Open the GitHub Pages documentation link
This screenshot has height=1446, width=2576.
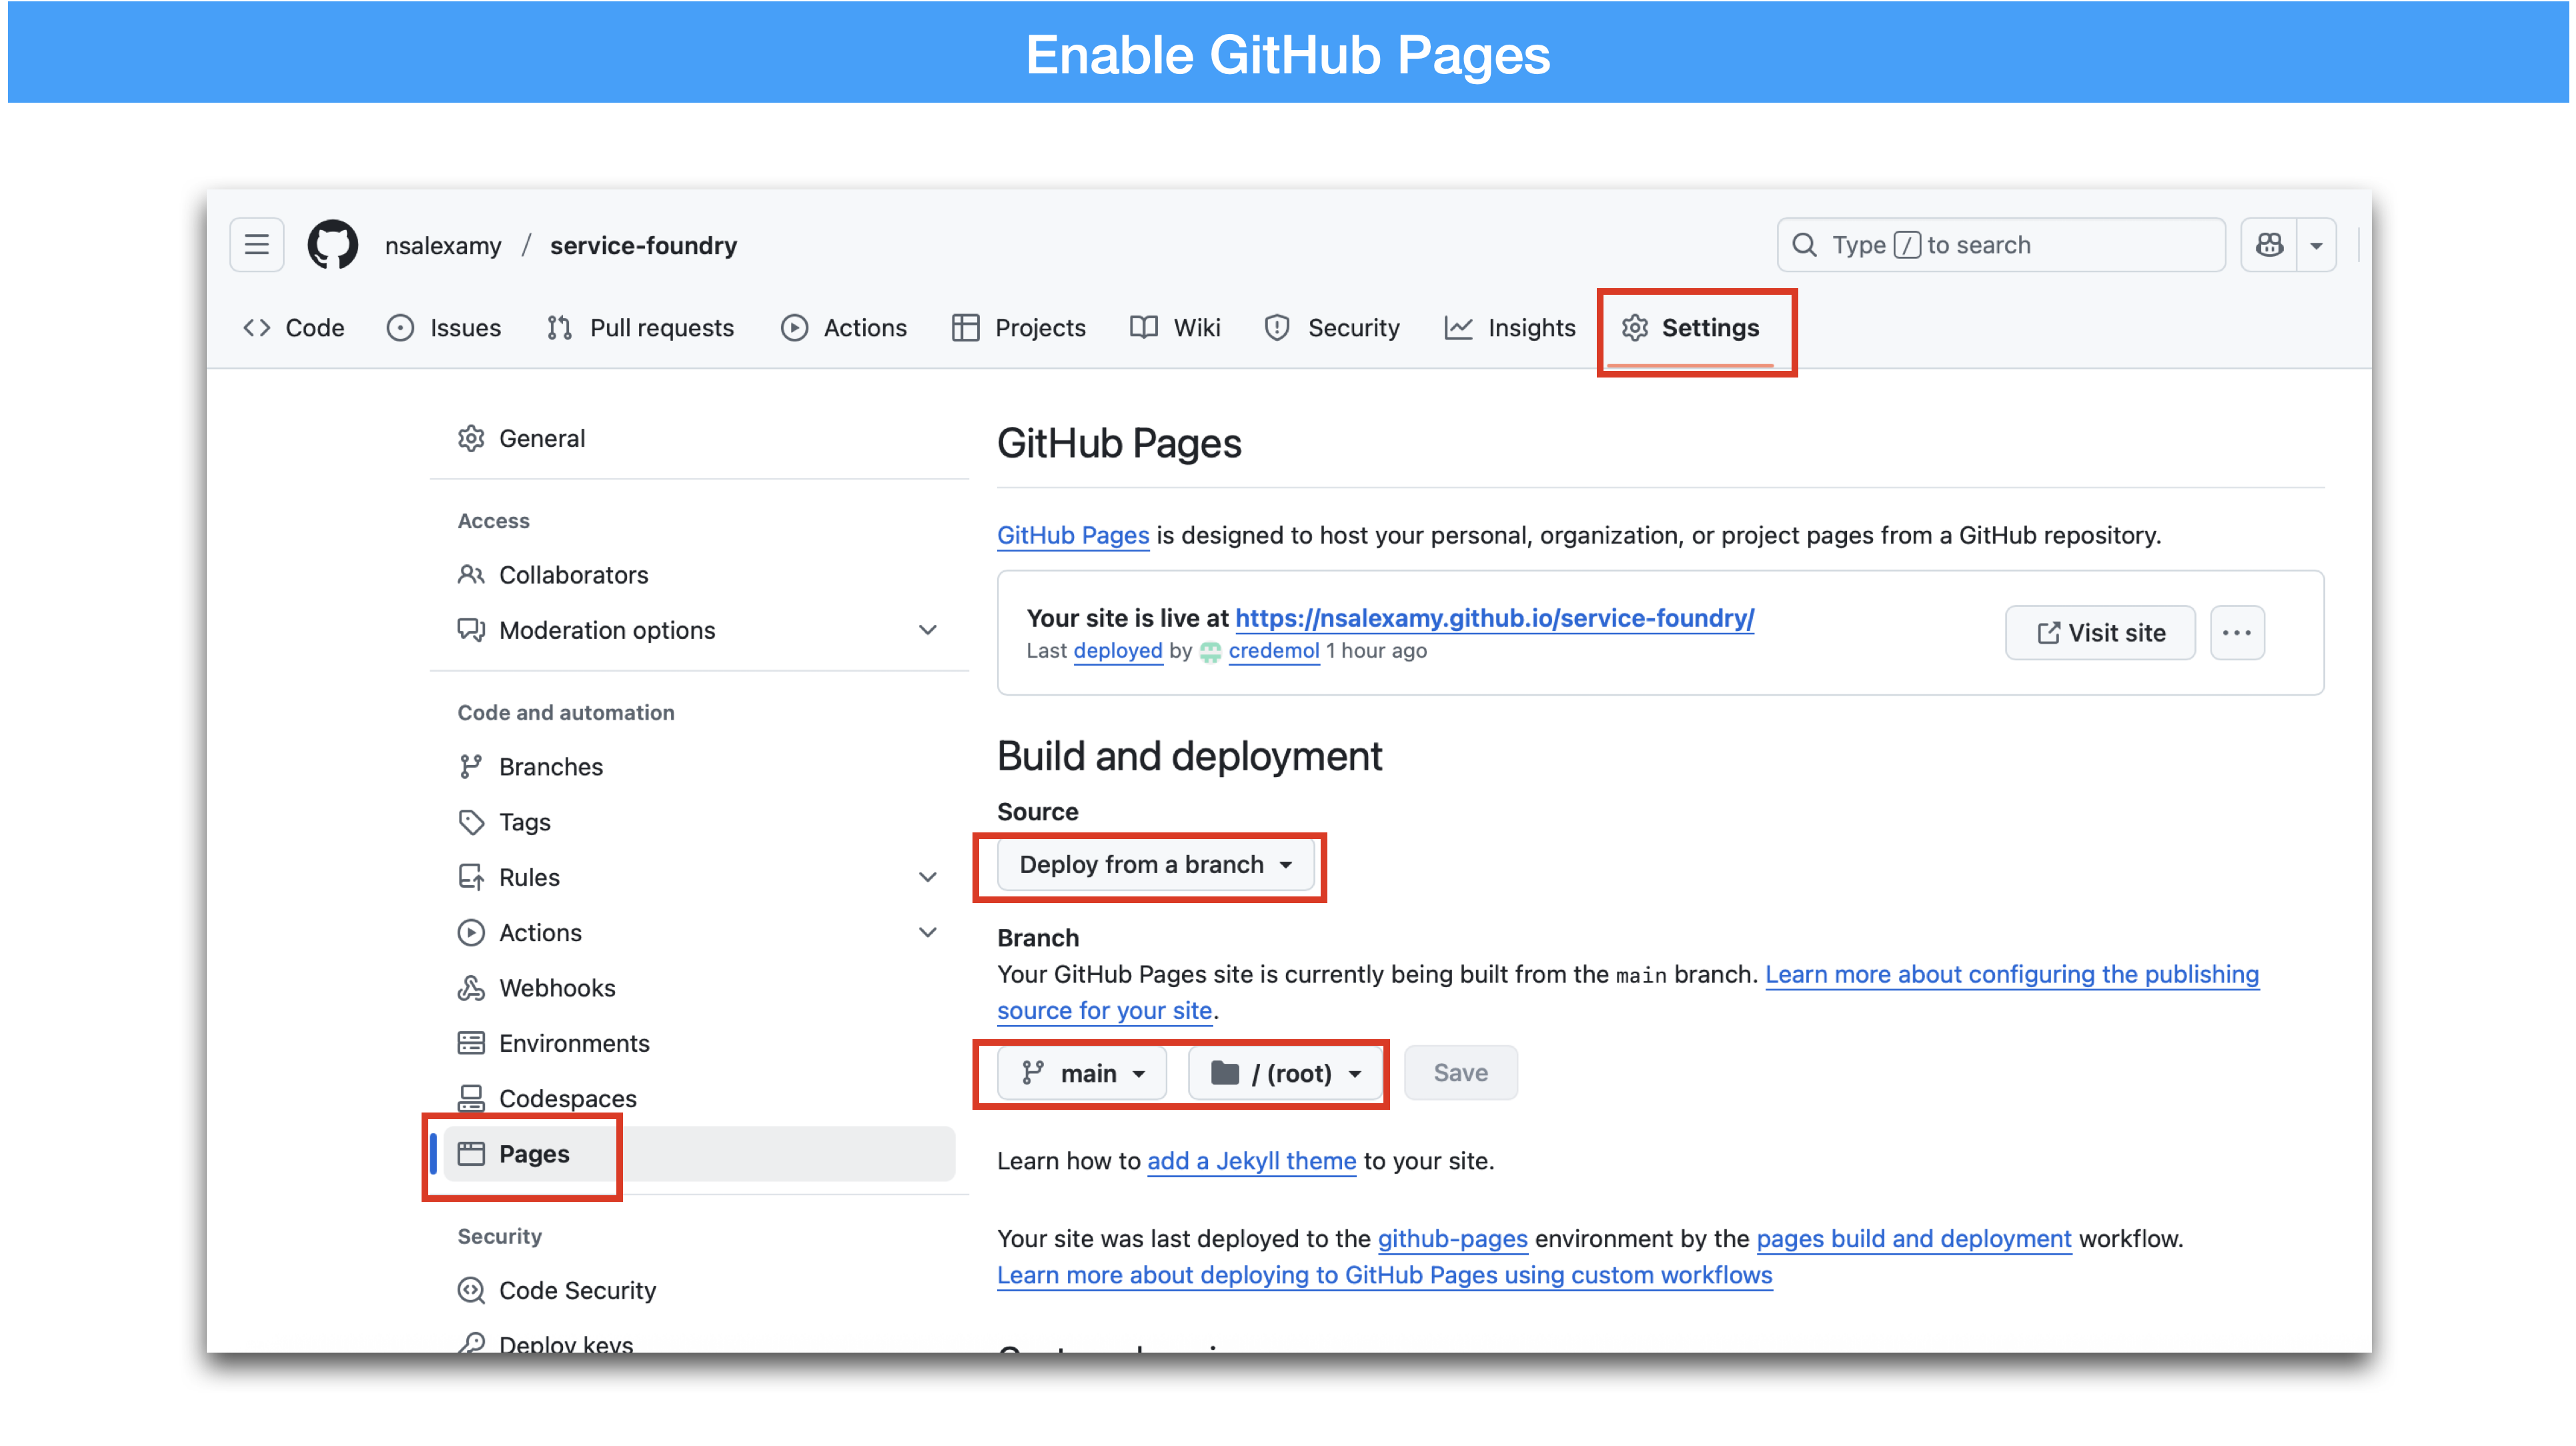click(1073, 535)
